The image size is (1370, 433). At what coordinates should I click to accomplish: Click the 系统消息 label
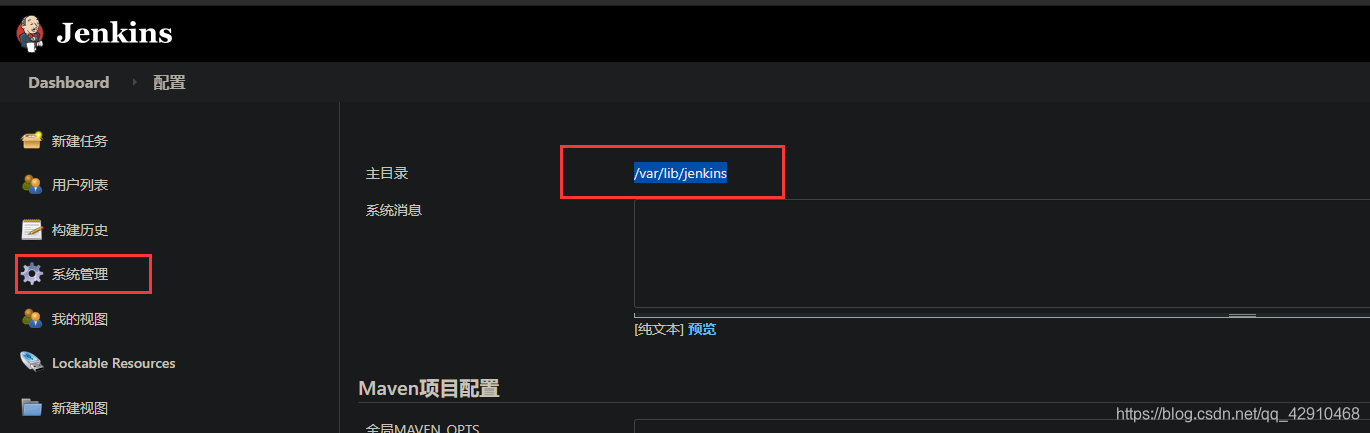(394, 210)
